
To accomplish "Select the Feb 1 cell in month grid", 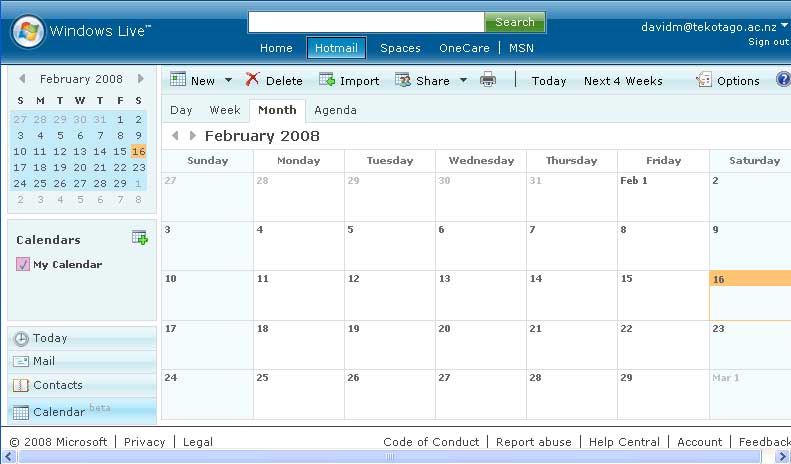I will coord(663,197).
